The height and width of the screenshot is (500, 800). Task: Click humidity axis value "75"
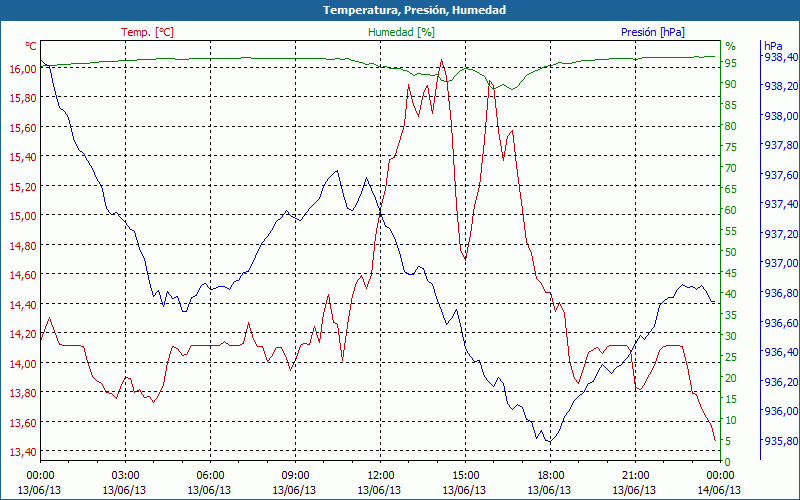(x=731, y=147)
